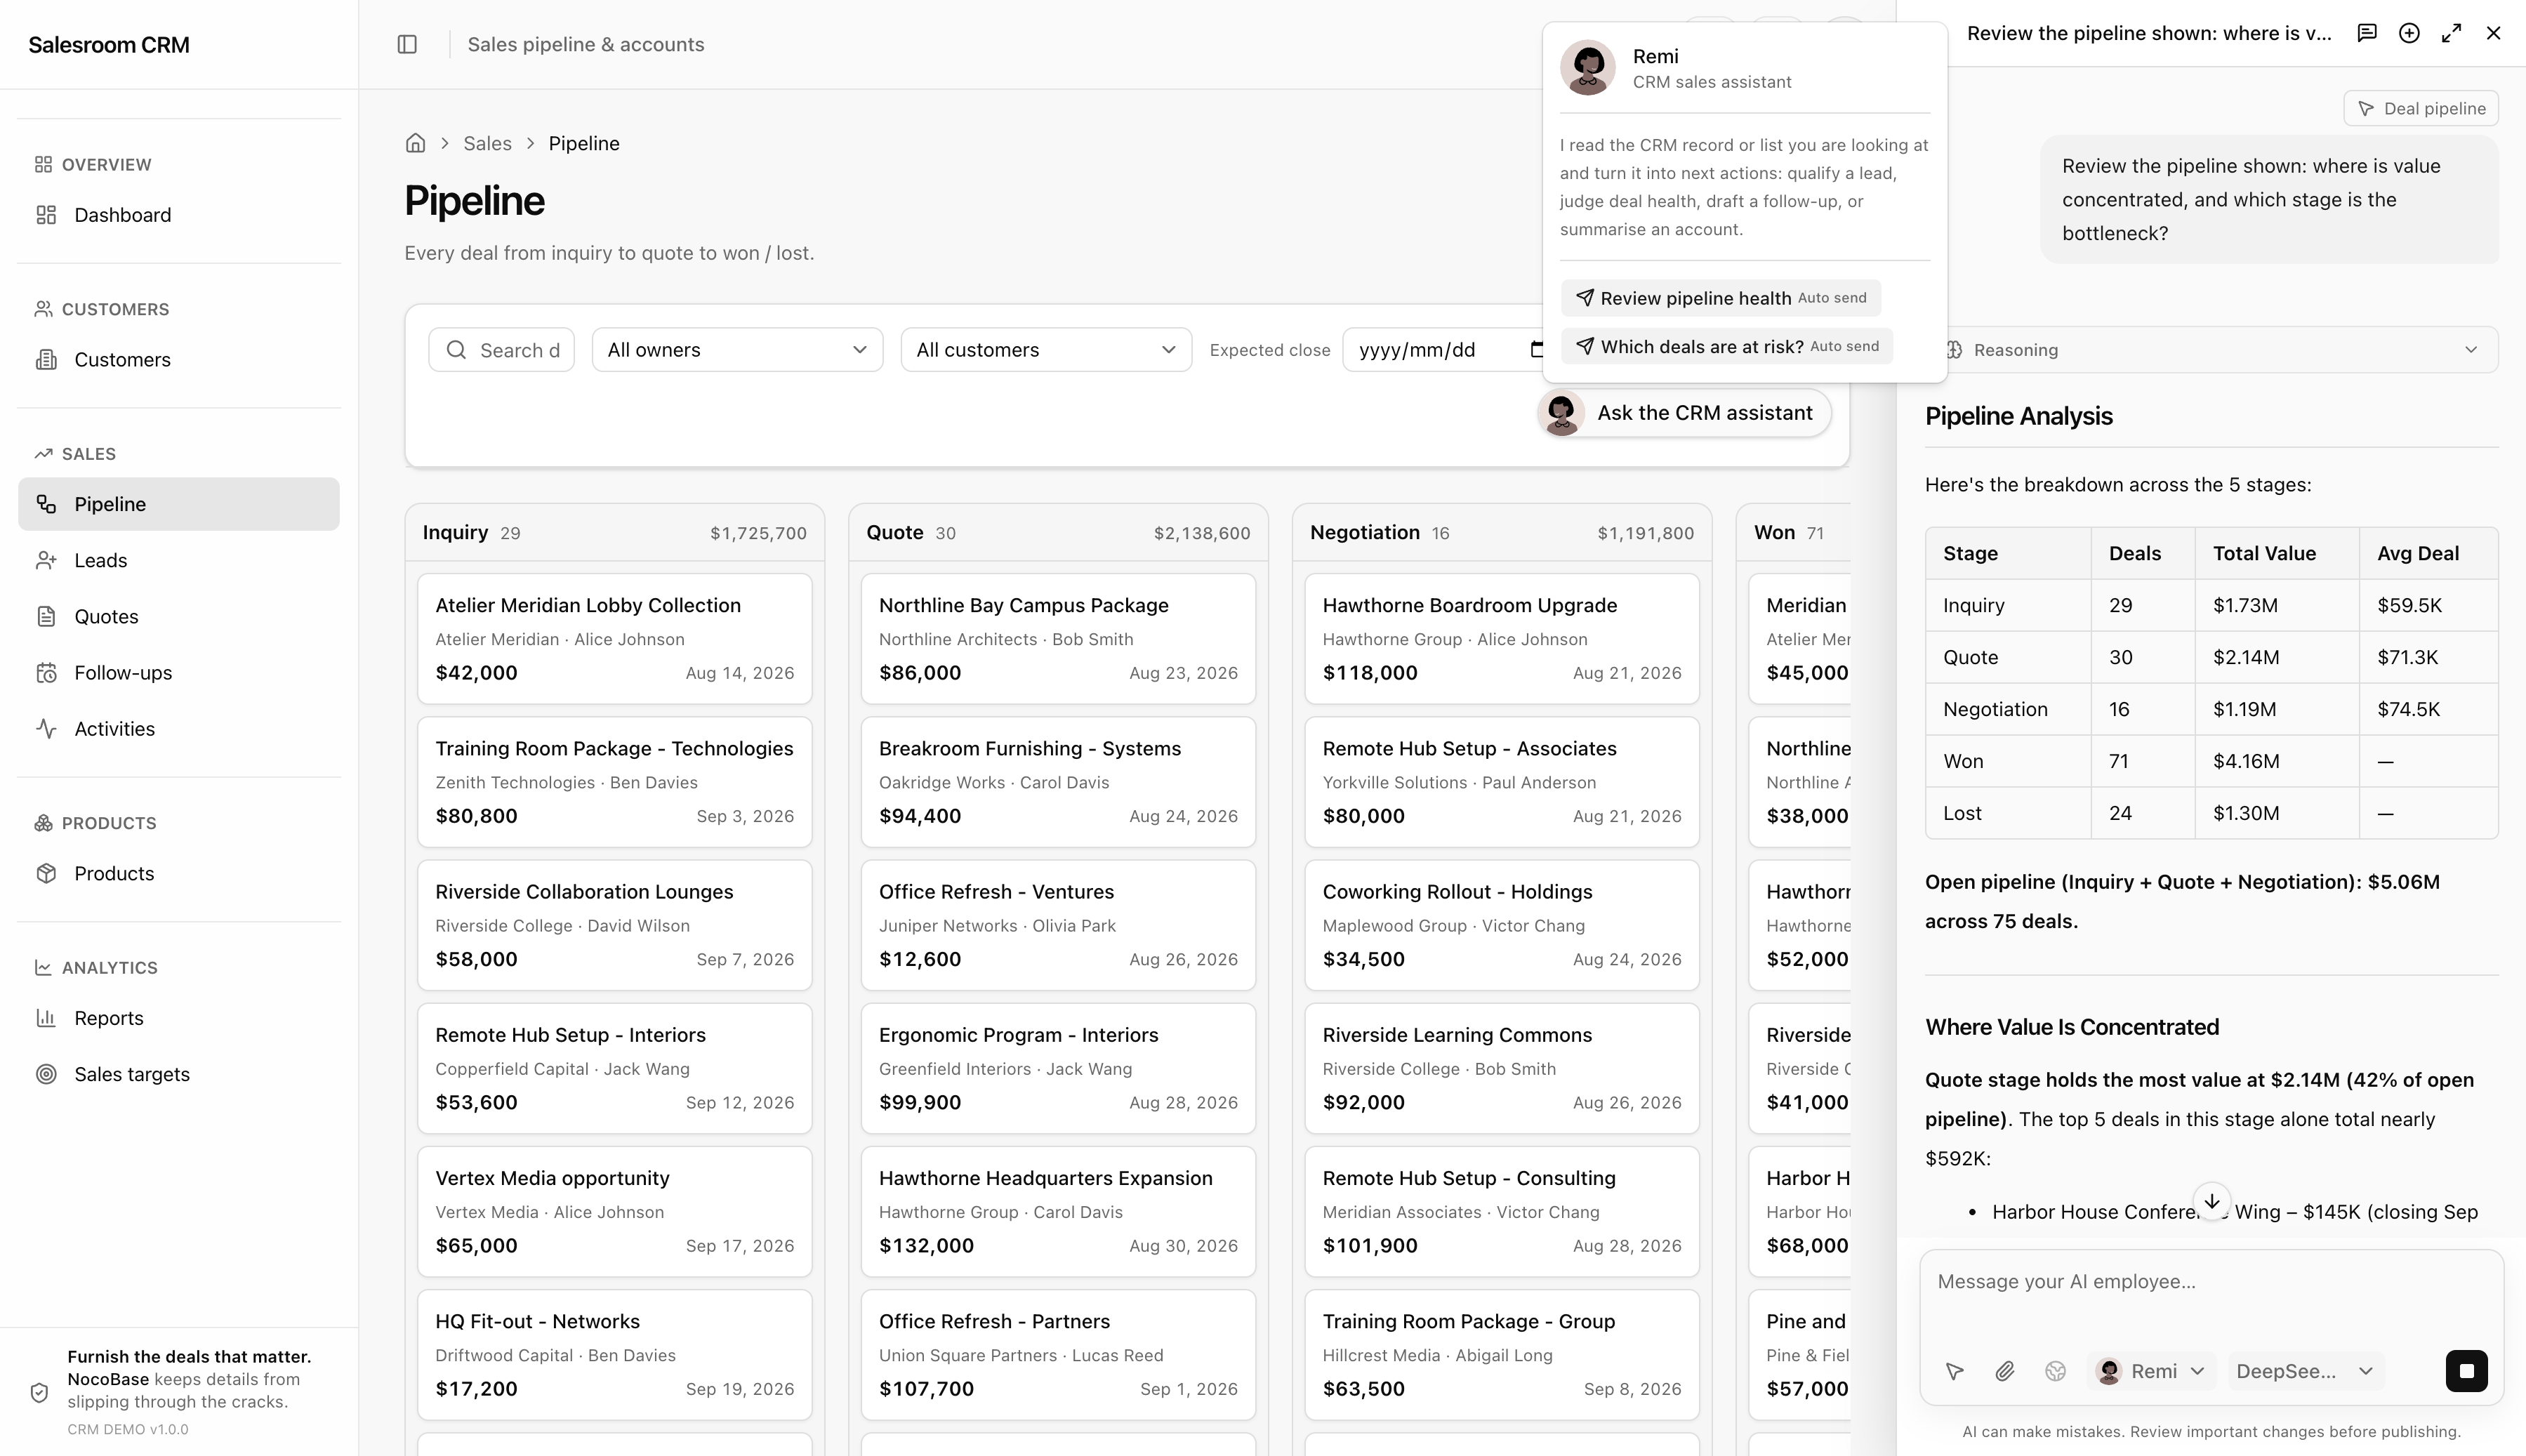
Task: Open the Atelier Meridian Lobby Collection deal card
Action: 615,639
